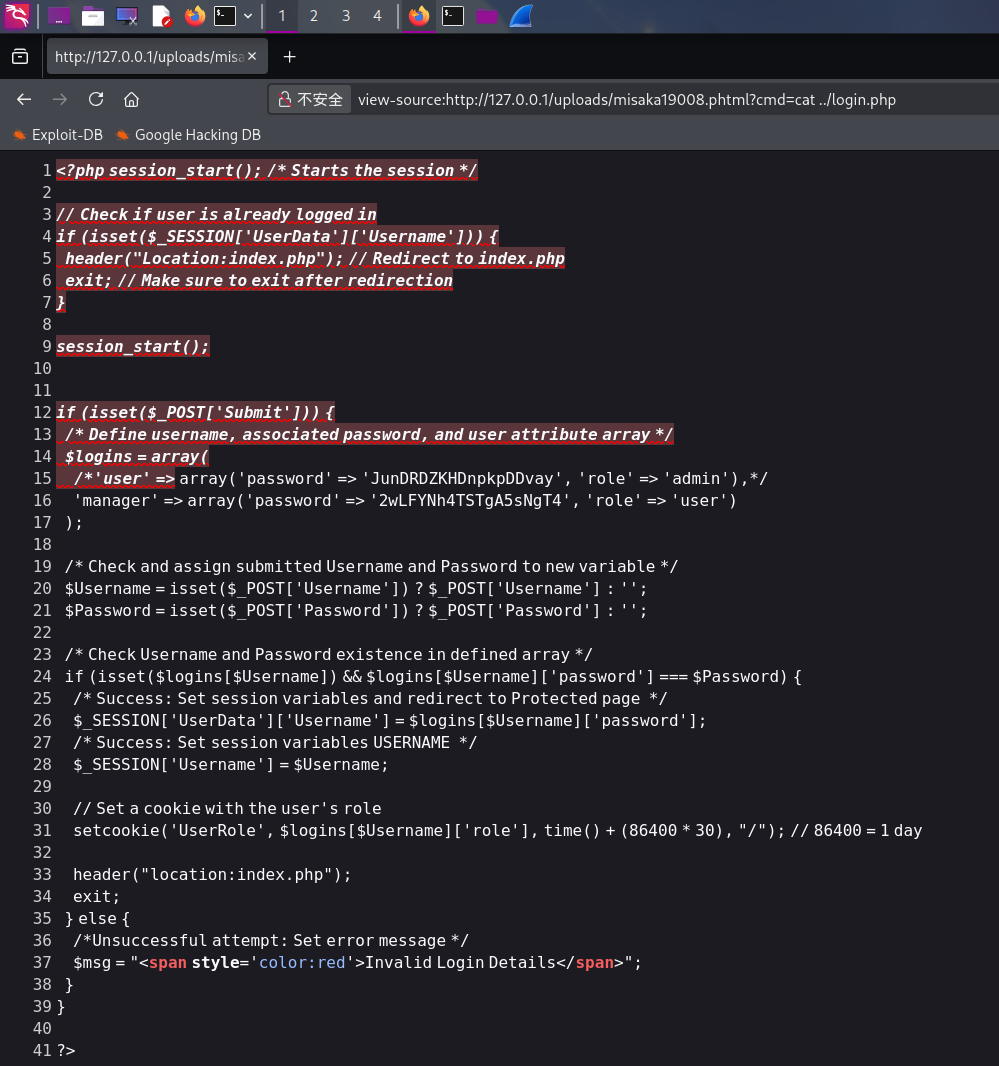
Task: Click "$_SESSION['Username'] = $Username;" line
Action: [x=231, y=764]
